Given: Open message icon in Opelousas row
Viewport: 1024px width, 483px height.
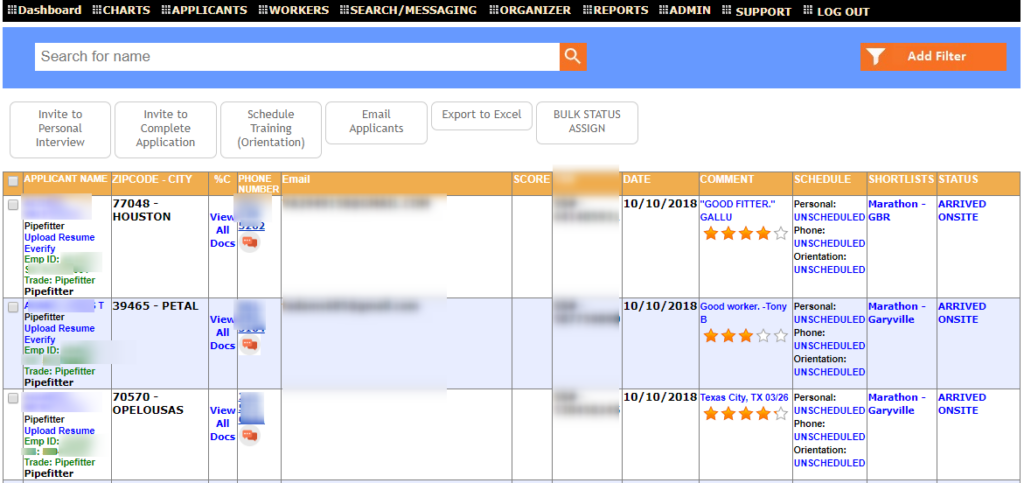Looking at the screenshot, I should tap(249, 436).
